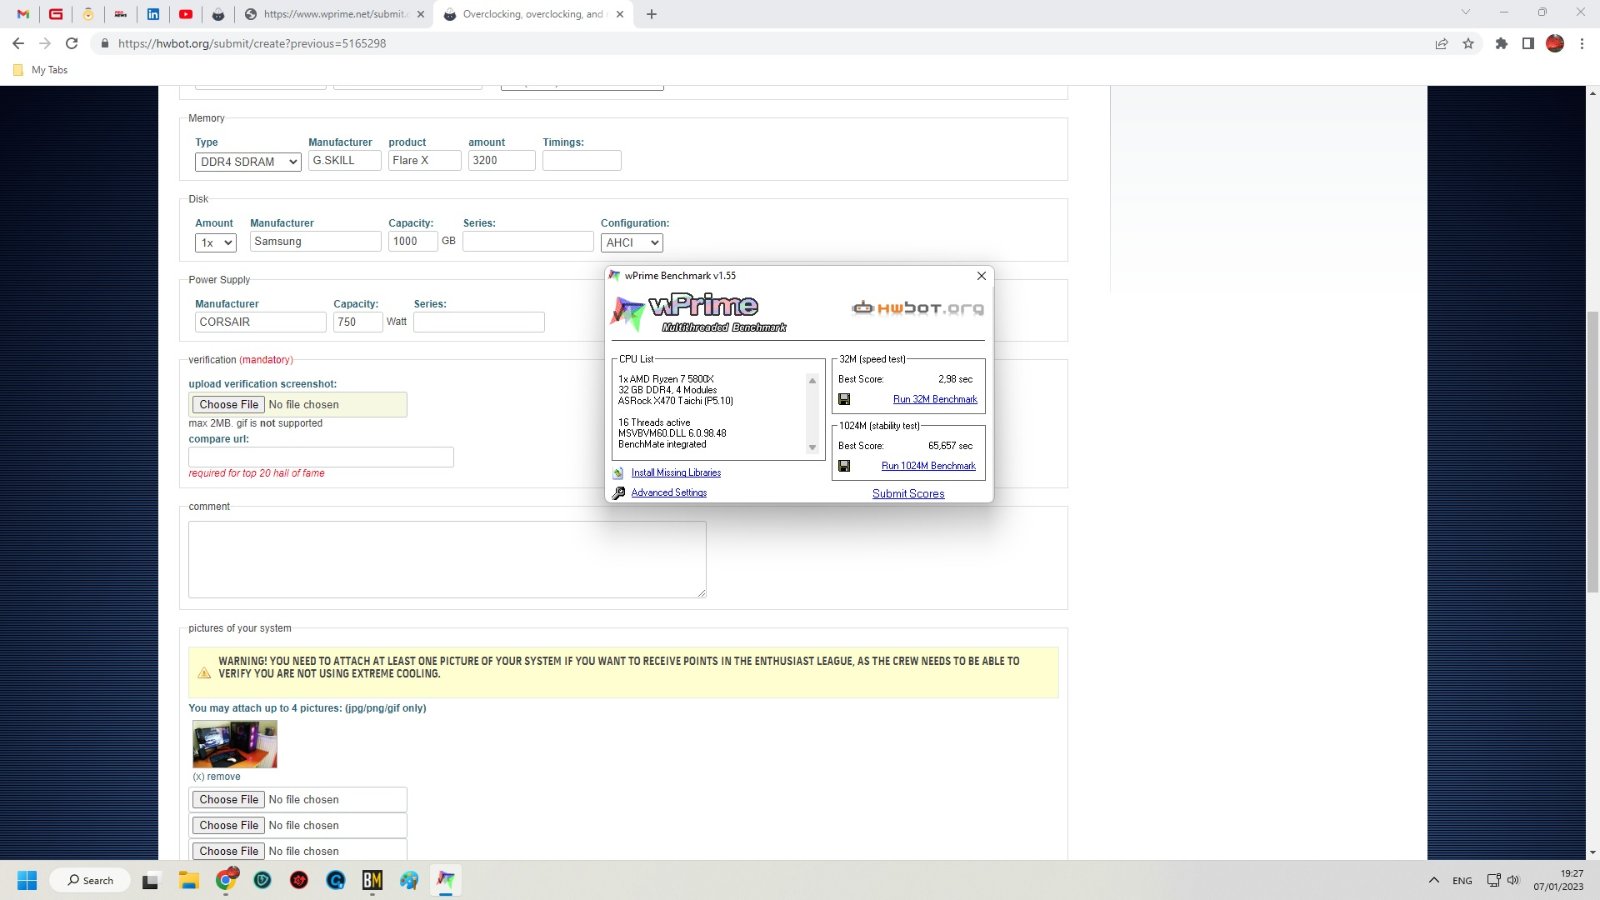1600x900 pixels.
Task: Click the address bar URL
Action: click(x=252, y=43)
